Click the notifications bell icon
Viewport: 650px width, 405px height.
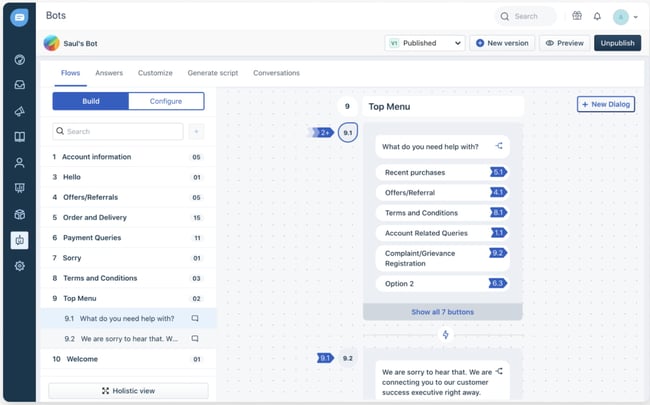point(597,17)
